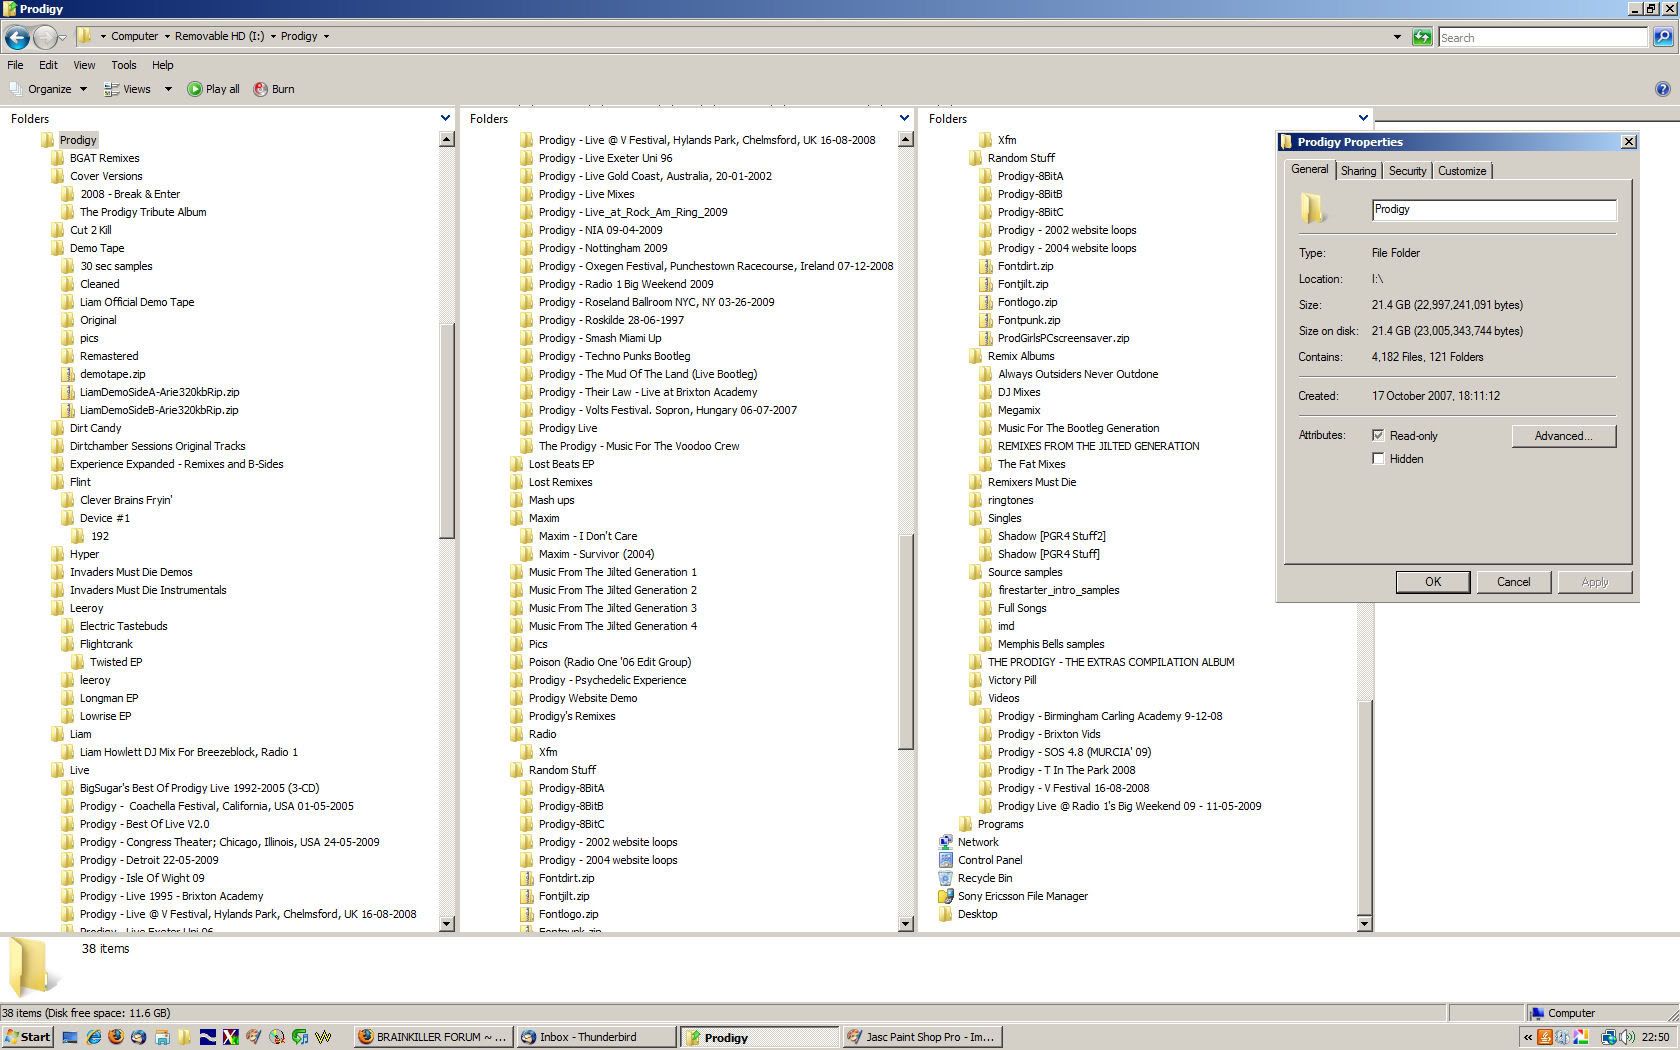
Task: Open the Views dropdown arrow
Action: coord(168,89)
